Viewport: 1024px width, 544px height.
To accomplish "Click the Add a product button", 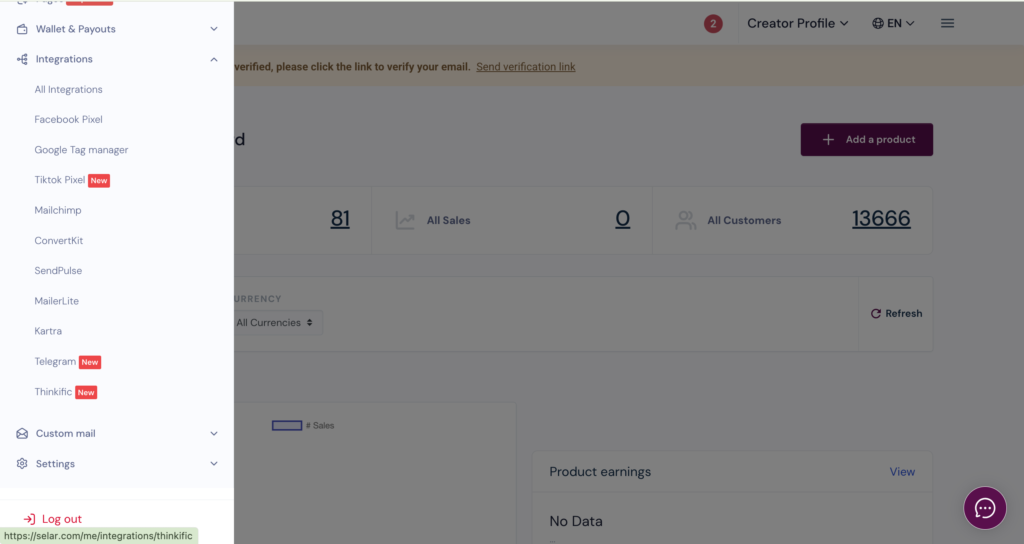I will pos(866,140).
